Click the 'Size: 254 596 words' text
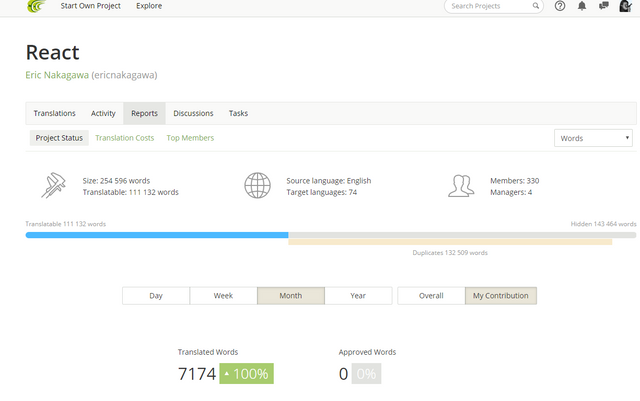 [x=116, y=180]
